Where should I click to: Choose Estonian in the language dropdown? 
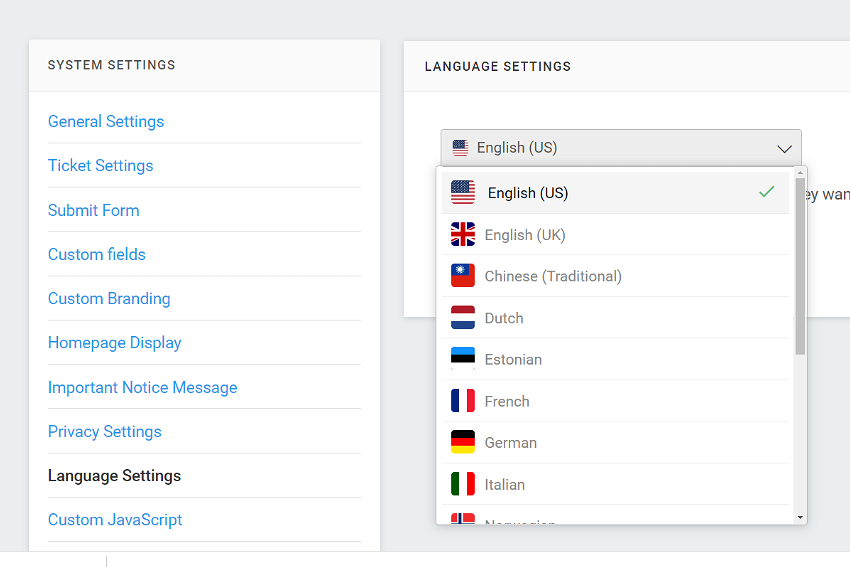pyautogui.click(x=615, y=359)
